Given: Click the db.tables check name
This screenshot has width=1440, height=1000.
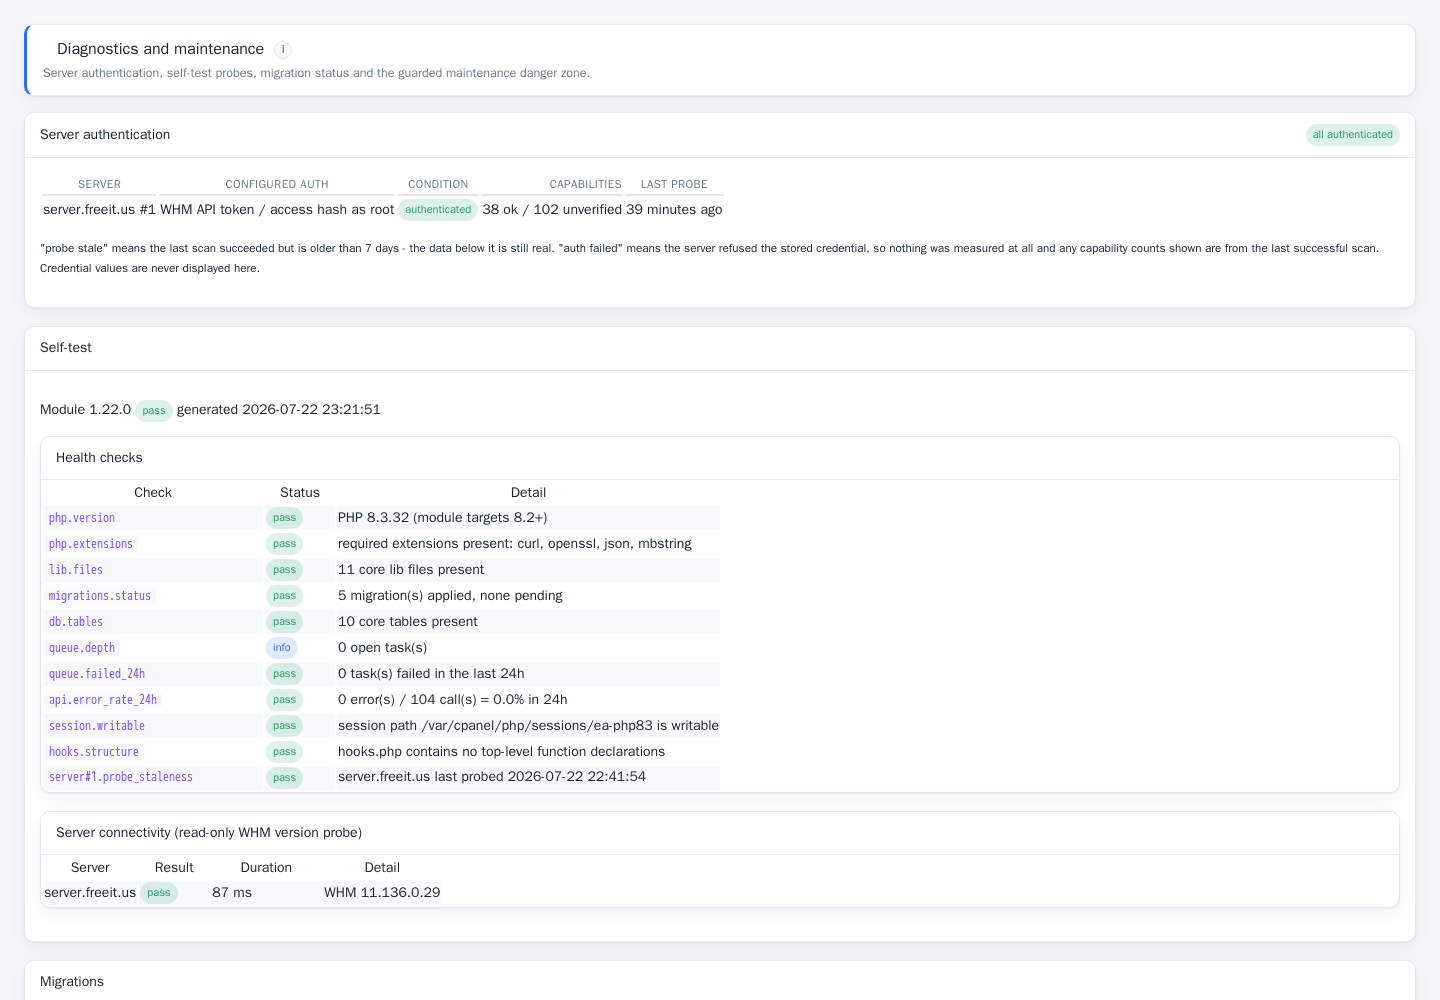Looking at the screenshot, I should (x=76, y=622).
